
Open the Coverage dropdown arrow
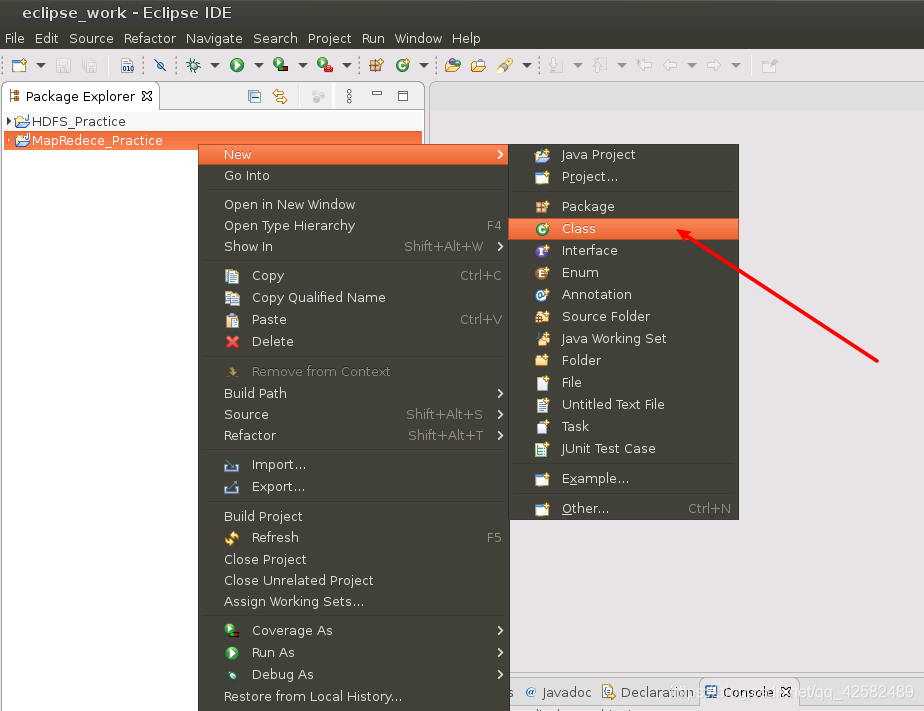pos(302,65)
